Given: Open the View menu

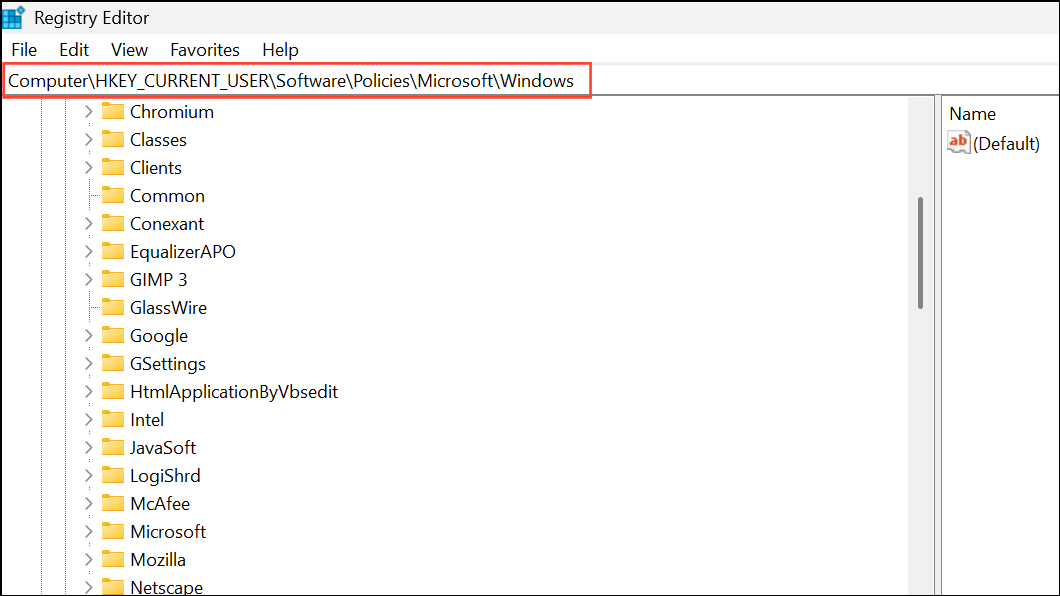Looking at the screenshot, I should coord(129,50).
